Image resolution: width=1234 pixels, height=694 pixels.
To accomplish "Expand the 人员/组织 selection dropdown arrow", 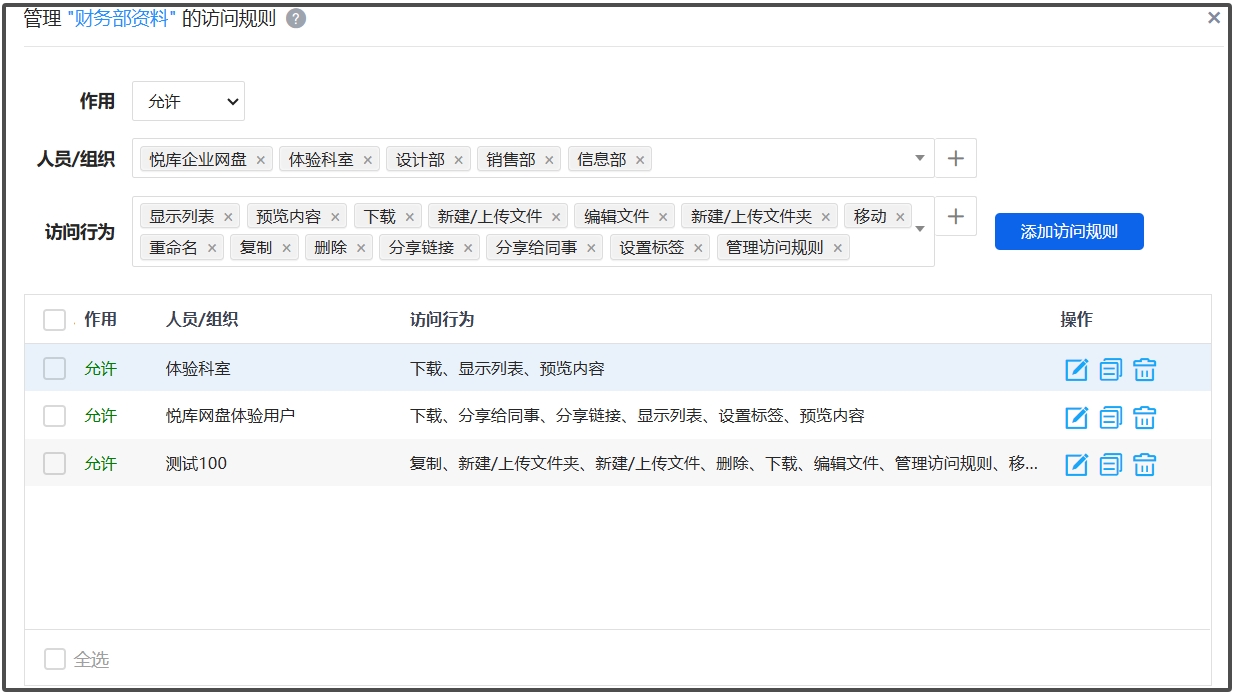I will pos(919,158).
